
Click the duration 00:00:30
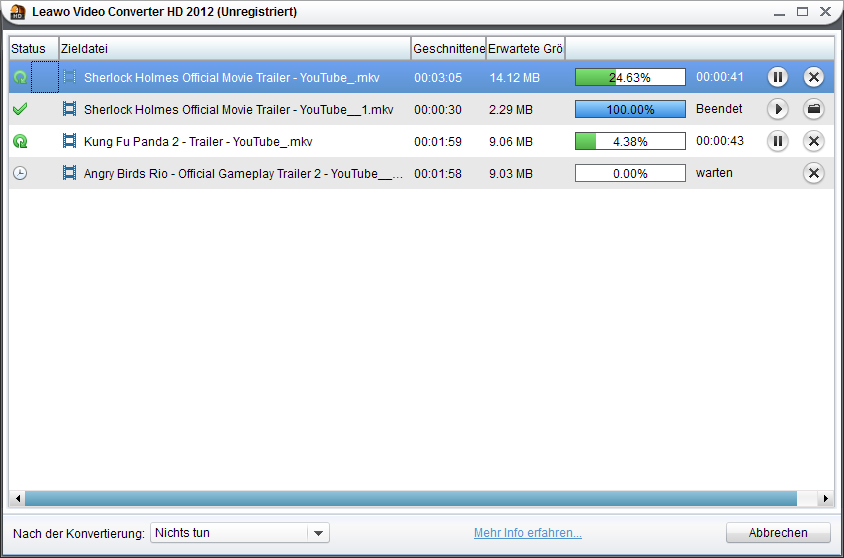click(438, 109)
